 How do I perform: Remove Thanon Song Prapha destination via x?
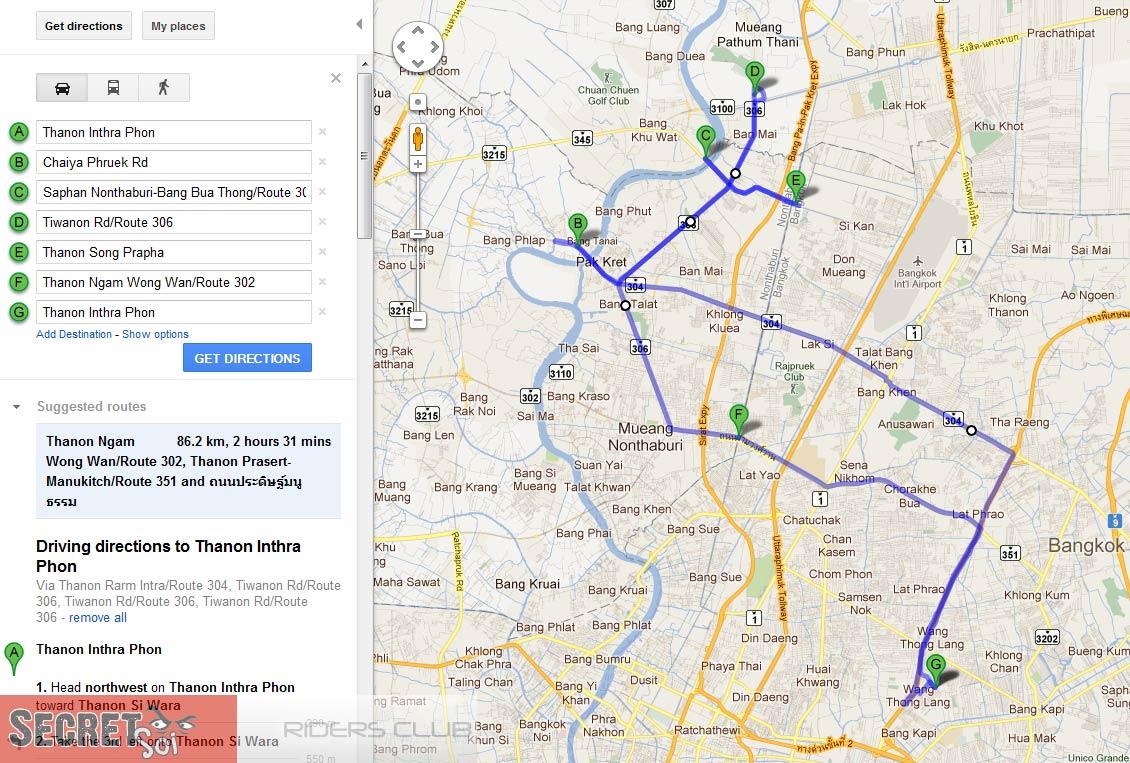coord(322,251)
